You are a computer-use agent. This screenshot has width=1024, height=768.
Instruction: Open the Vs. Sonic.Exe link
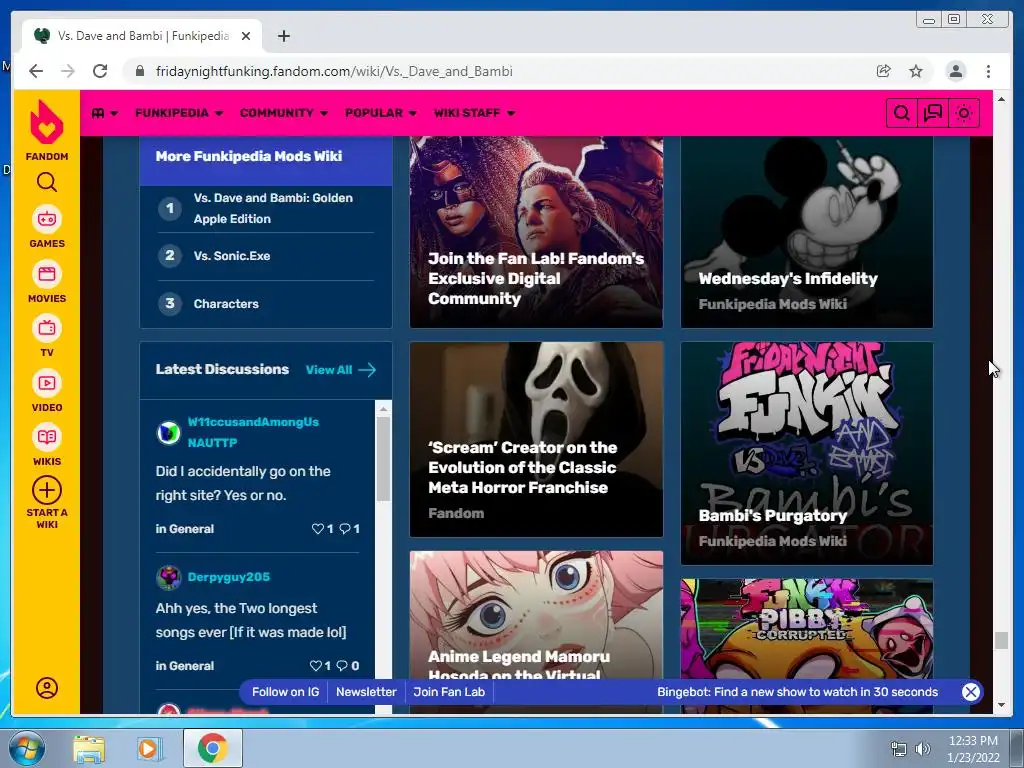(x=232, y=256)
